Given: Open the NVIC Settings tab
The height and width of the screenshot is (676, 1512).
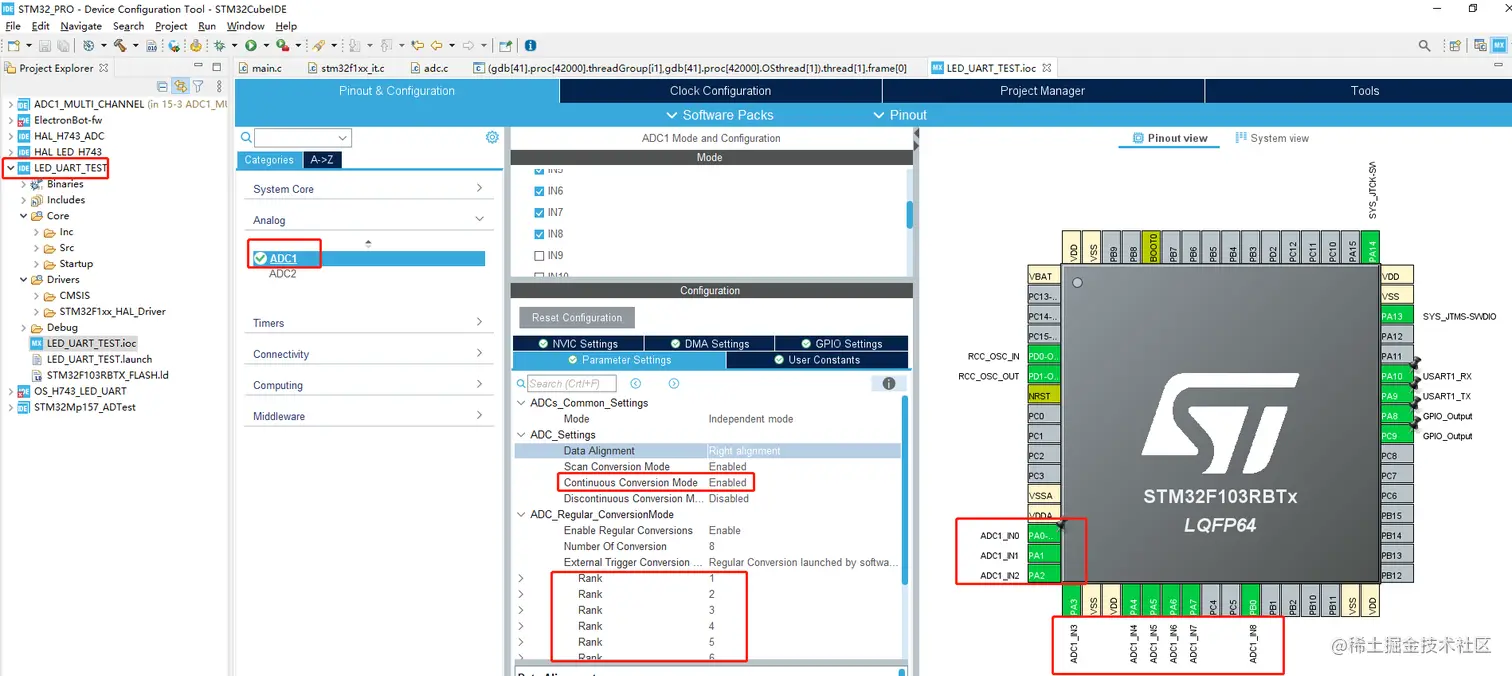Looking at the screenshot, I should click(x=578, y=344).
